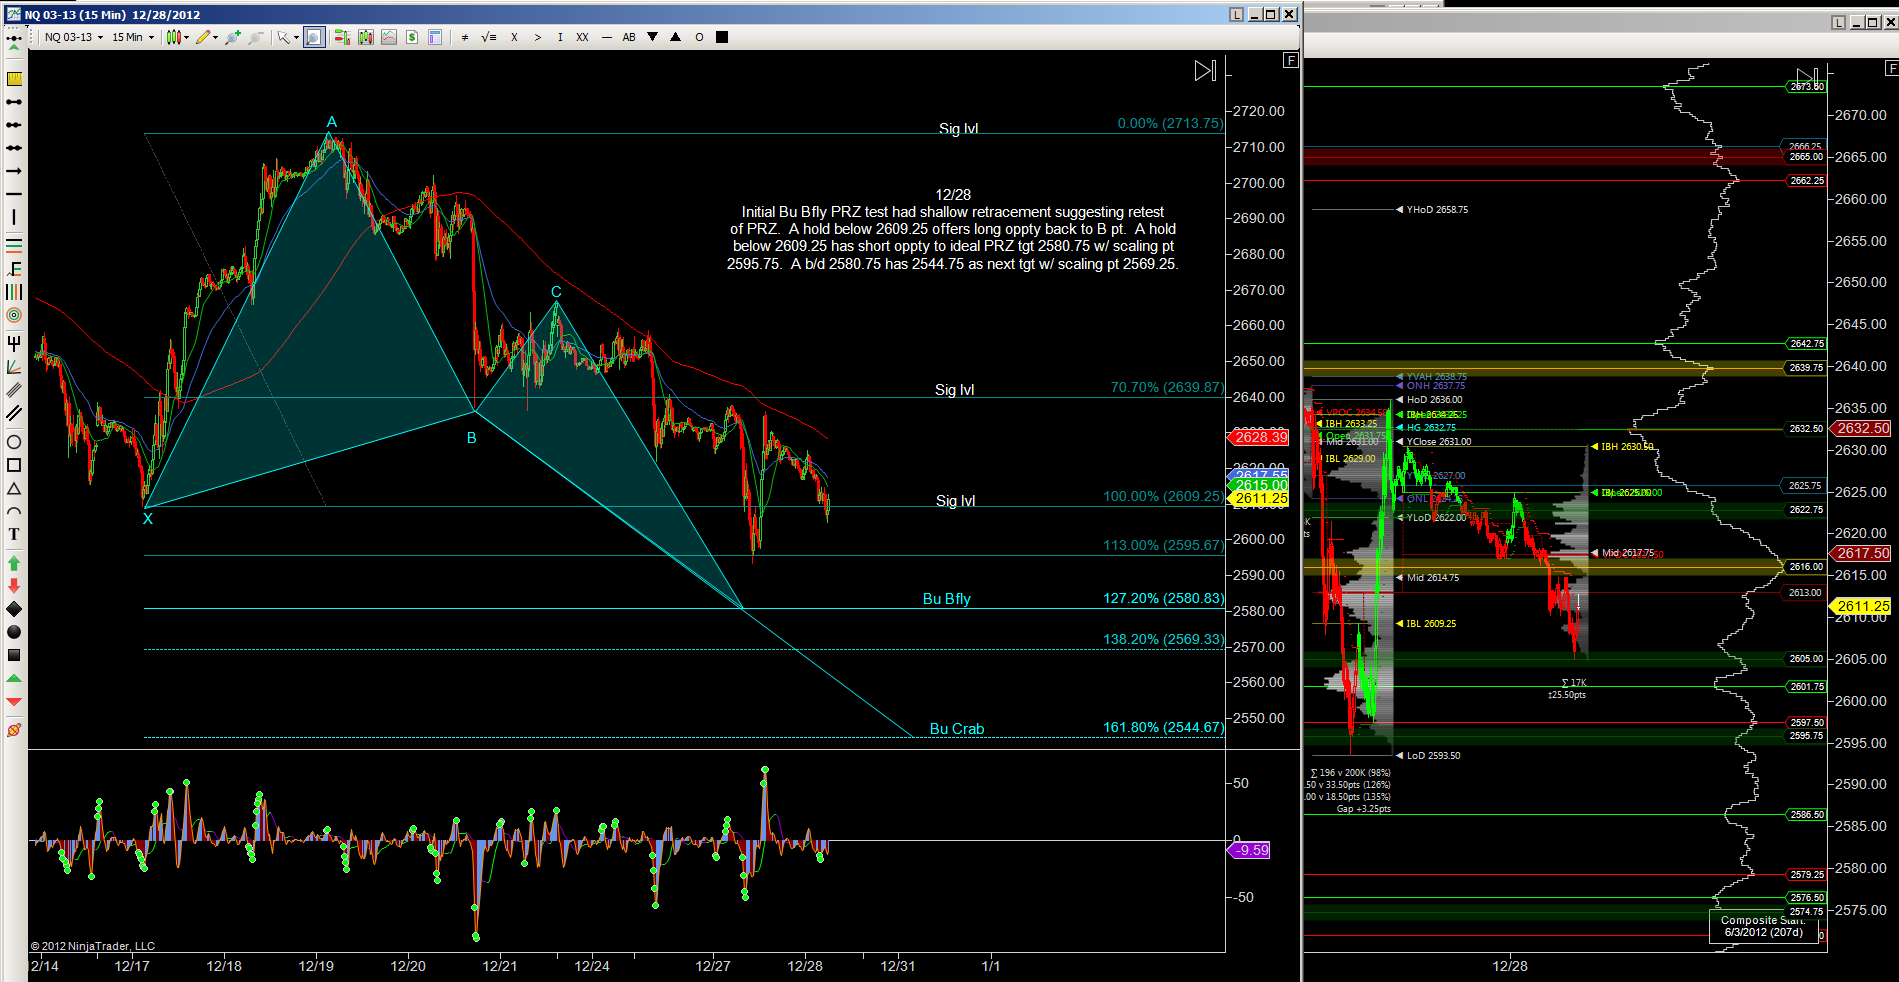This screenshot has width=1899, height=982.
Task: Click the Indicators toolbar button
Action: pos(388,37)
